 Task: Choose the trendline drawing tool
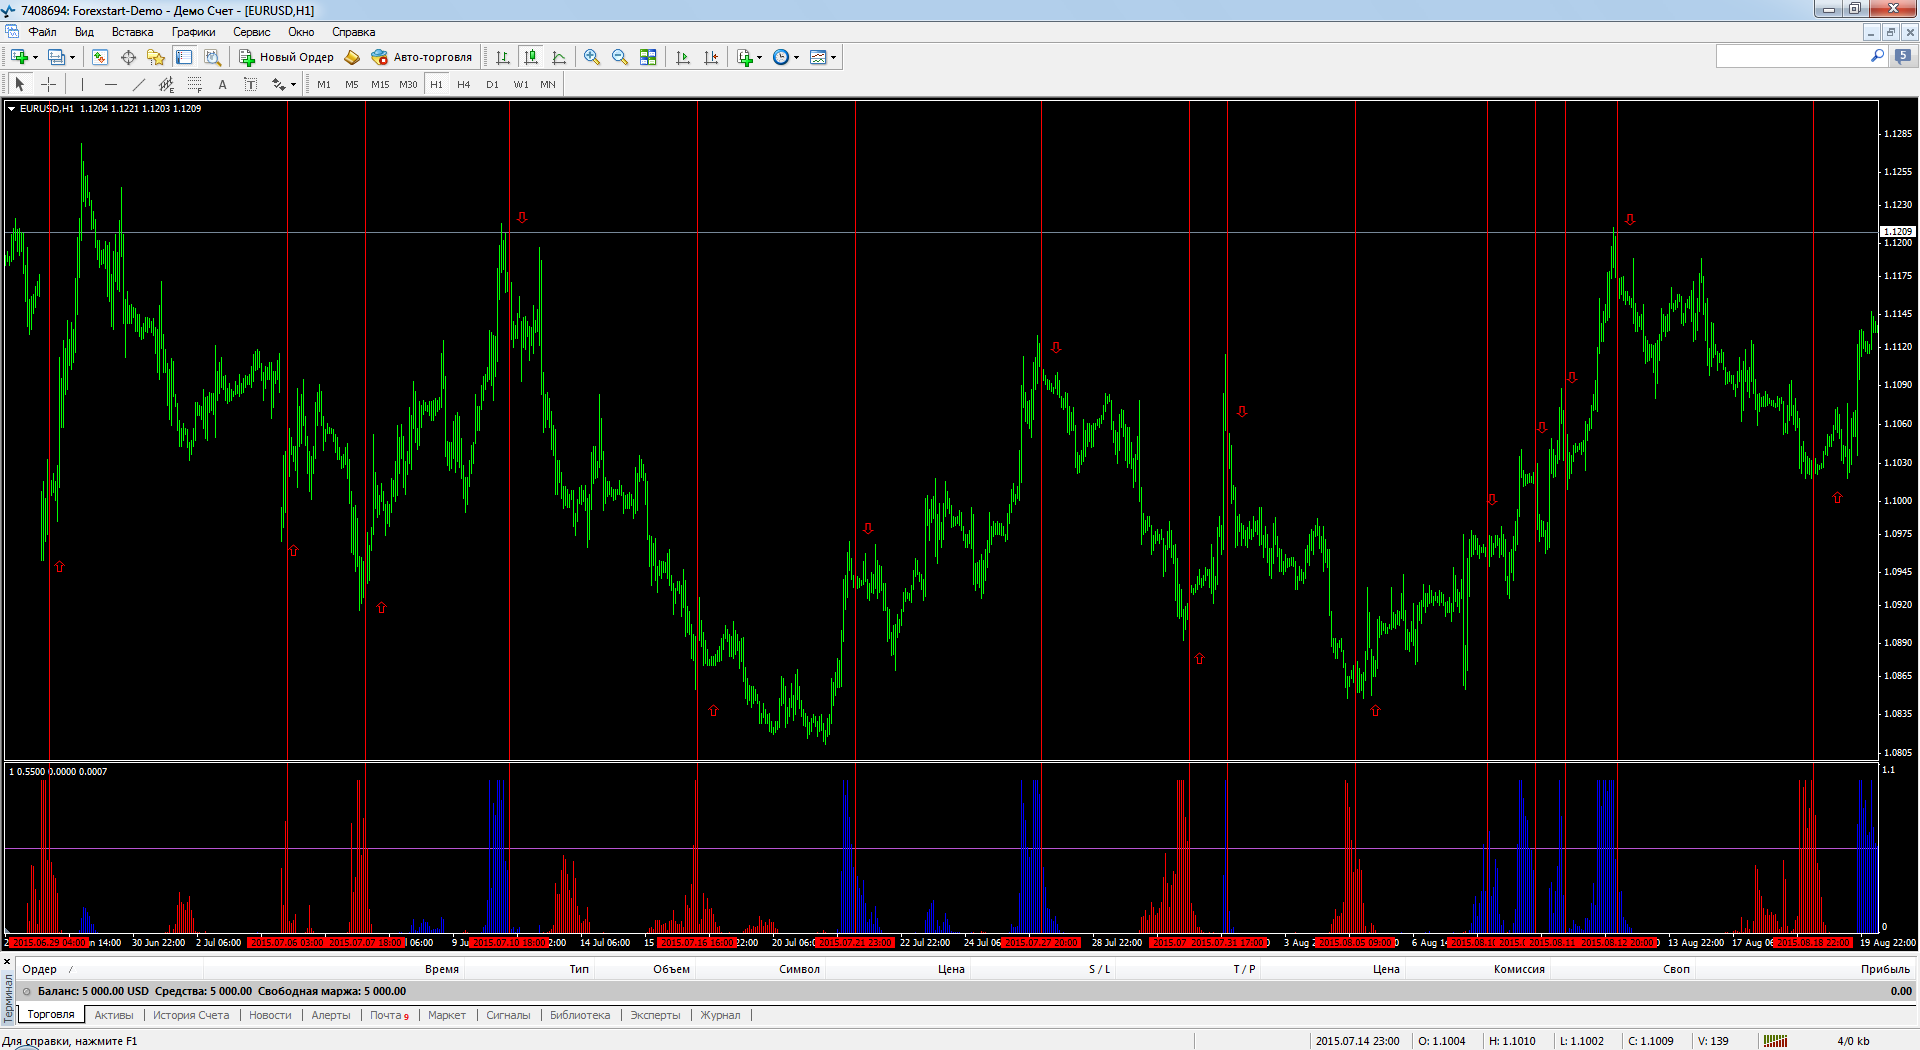(139, 85)
